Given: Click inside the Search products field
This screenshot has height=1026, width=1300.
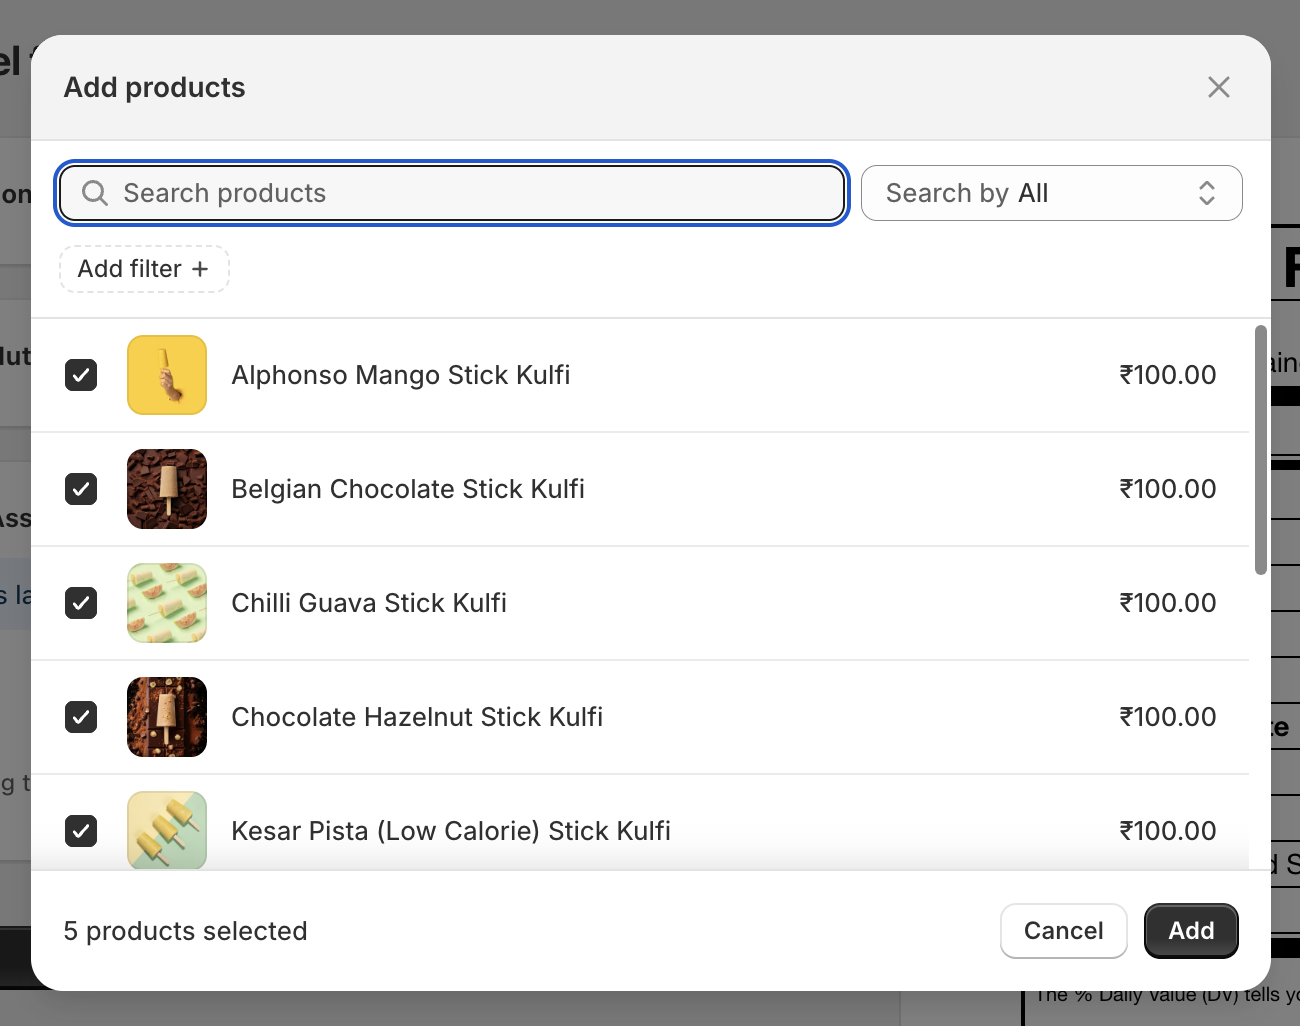Looking at the screenshot, I should click(x=450, y=192).
